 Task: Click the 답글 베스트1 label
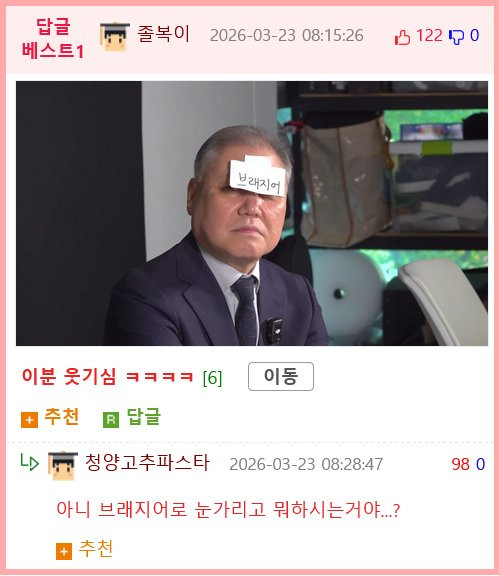point(53,39)
